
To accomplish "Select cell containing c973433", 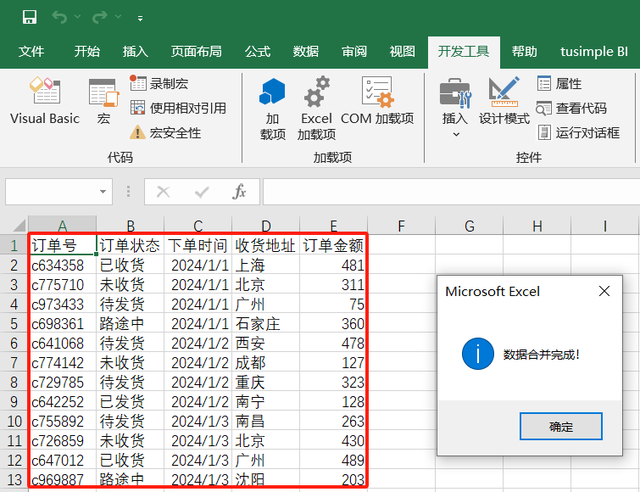I will coord(62,304).
